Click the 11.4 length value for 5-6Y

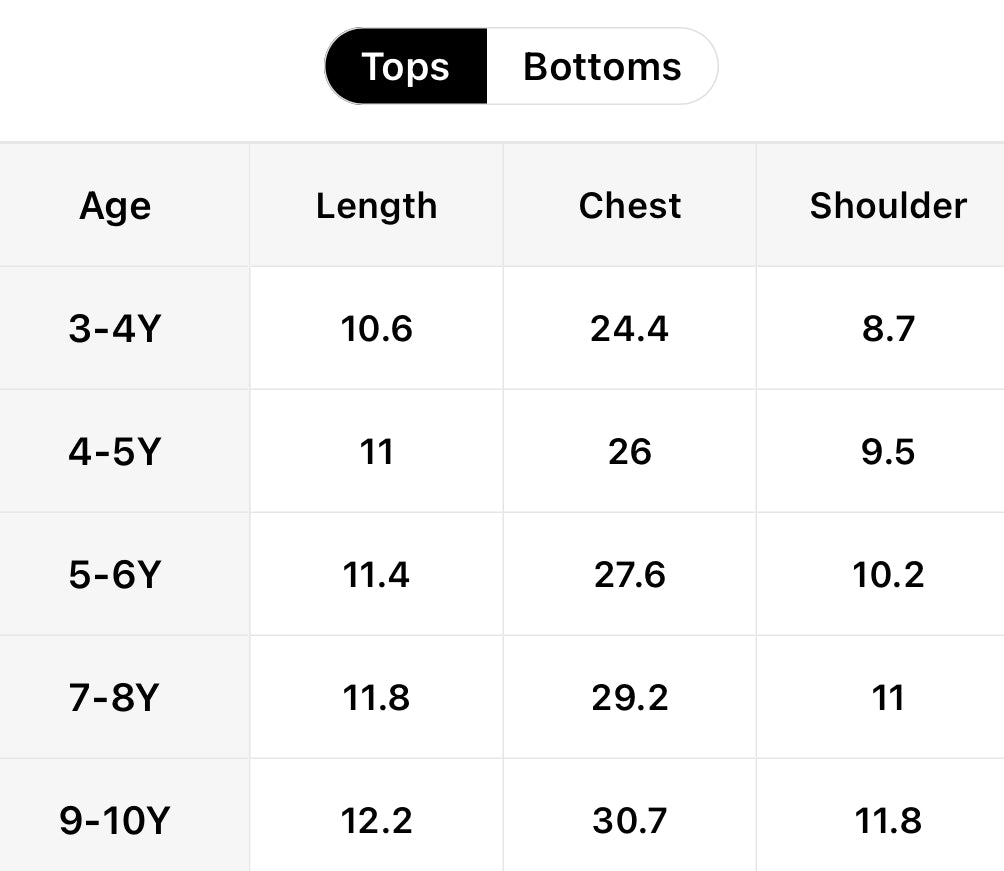pyautogui.click(x=377, y=575)
